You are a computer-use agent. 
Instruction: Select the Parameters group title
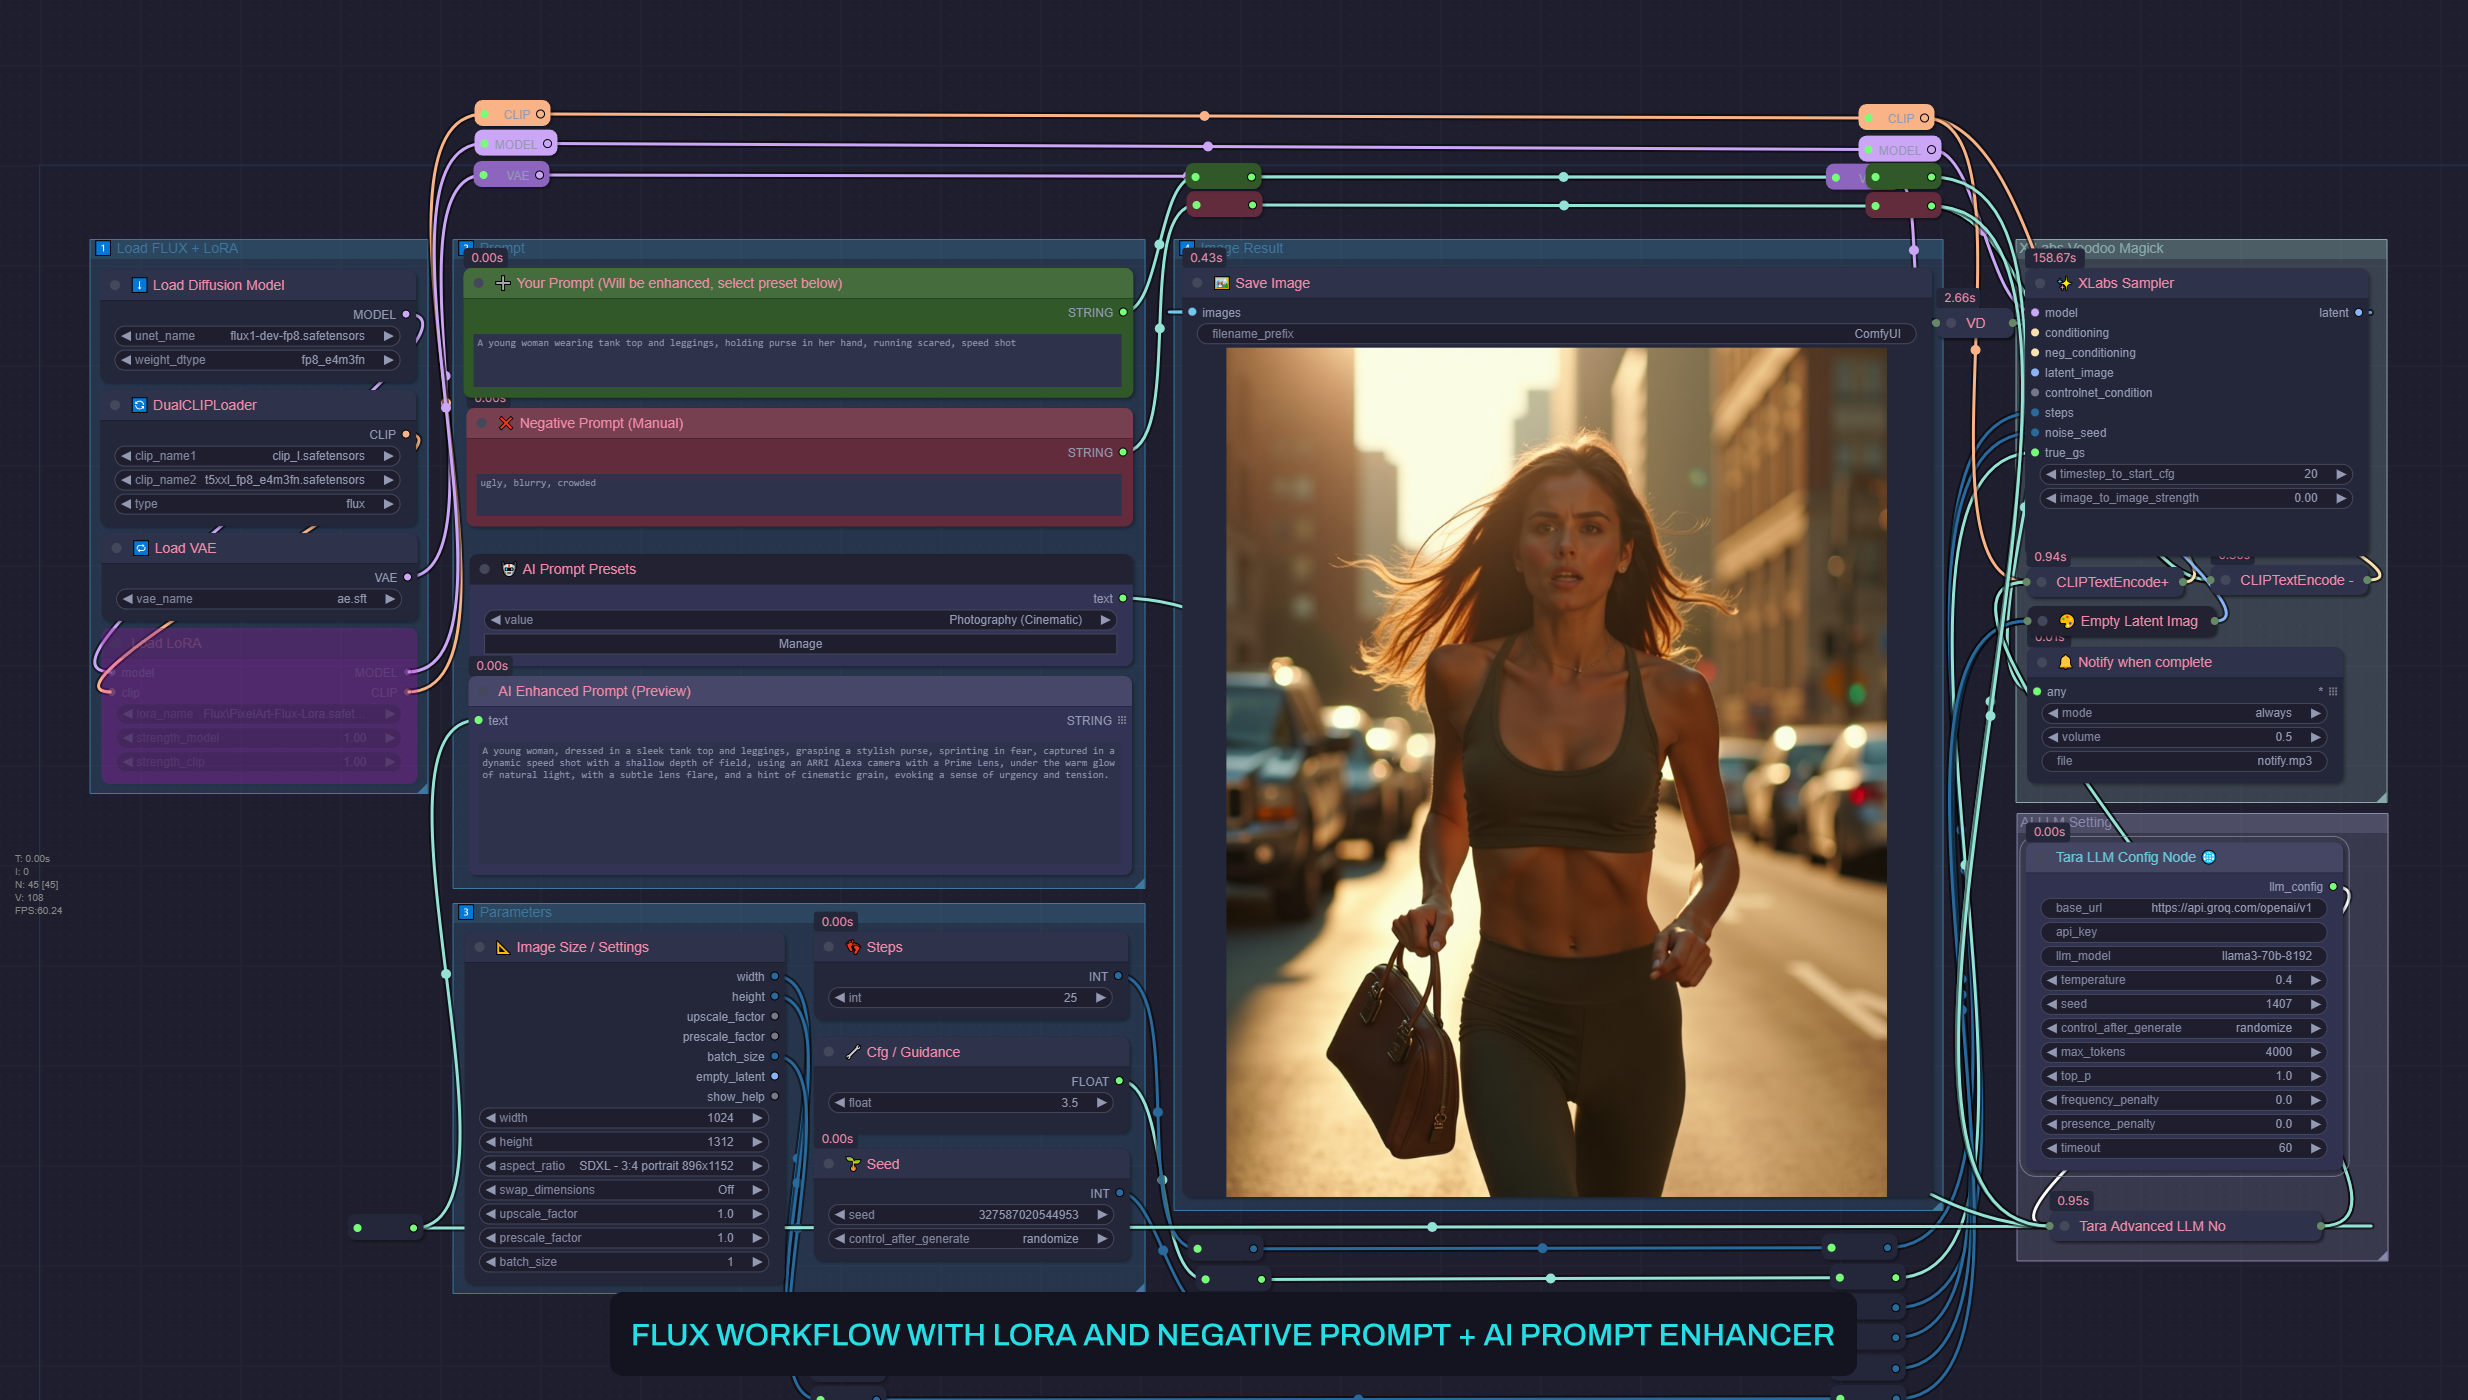[515, 912]
